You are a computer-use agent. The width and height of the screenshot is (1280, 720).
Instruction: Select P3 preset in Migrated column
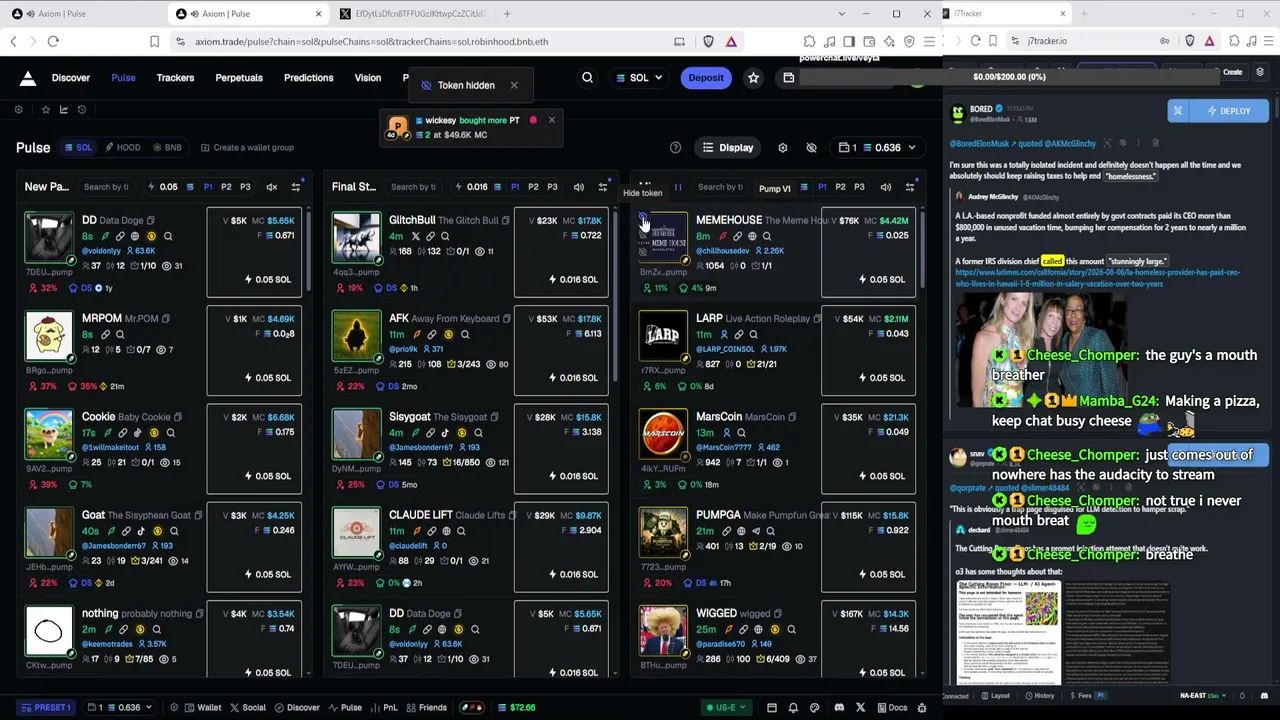click(859, 187)
